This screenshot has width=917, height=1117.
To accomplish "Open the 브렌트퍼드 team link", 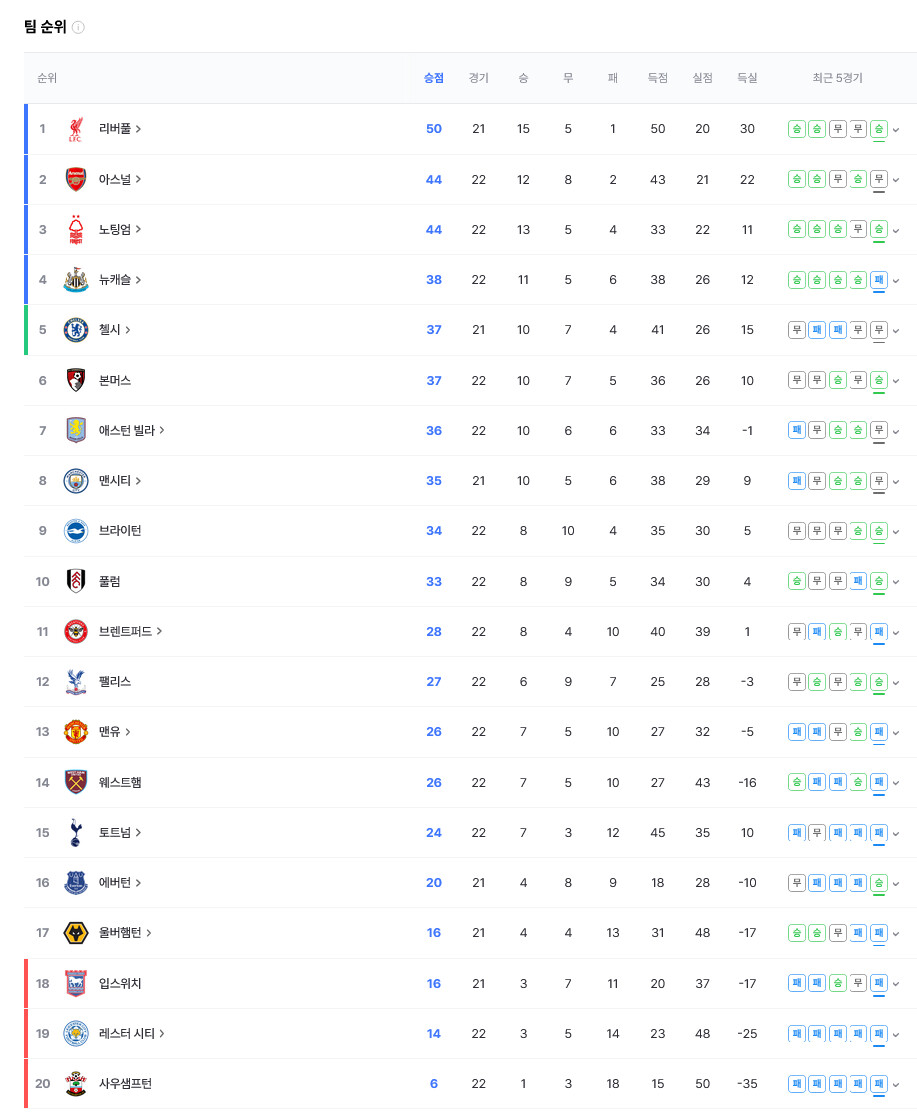I will tap(130, 631).
